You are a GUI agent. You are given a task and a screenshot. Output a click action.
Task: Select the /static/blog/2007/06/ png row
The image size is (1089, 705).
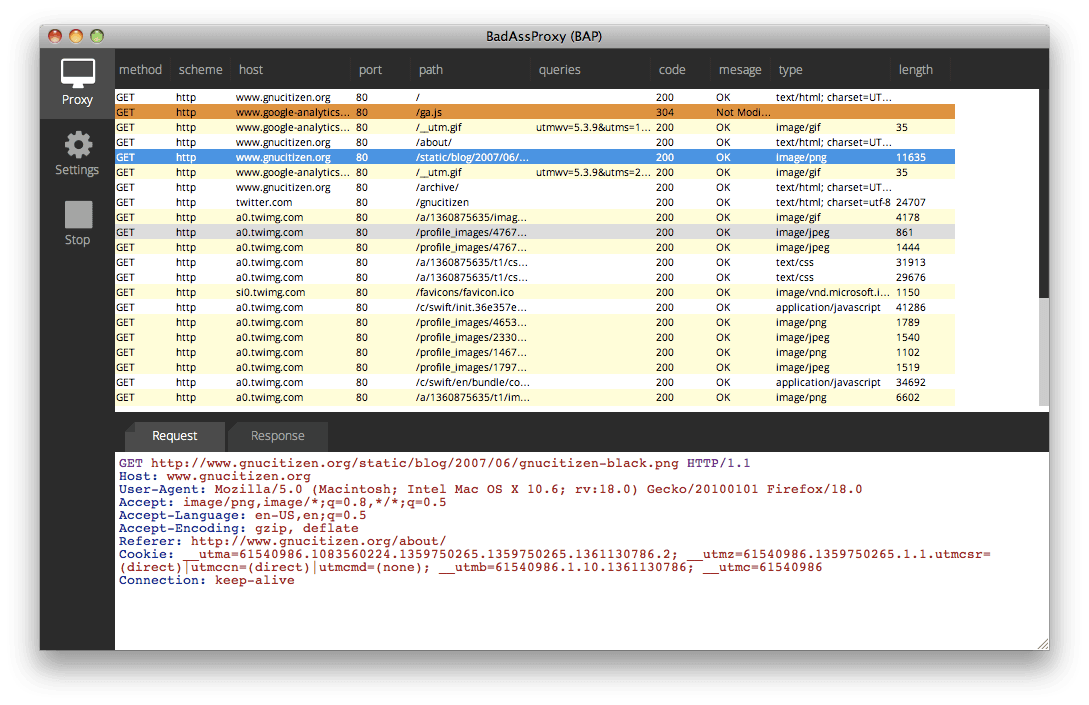point(535,158)
